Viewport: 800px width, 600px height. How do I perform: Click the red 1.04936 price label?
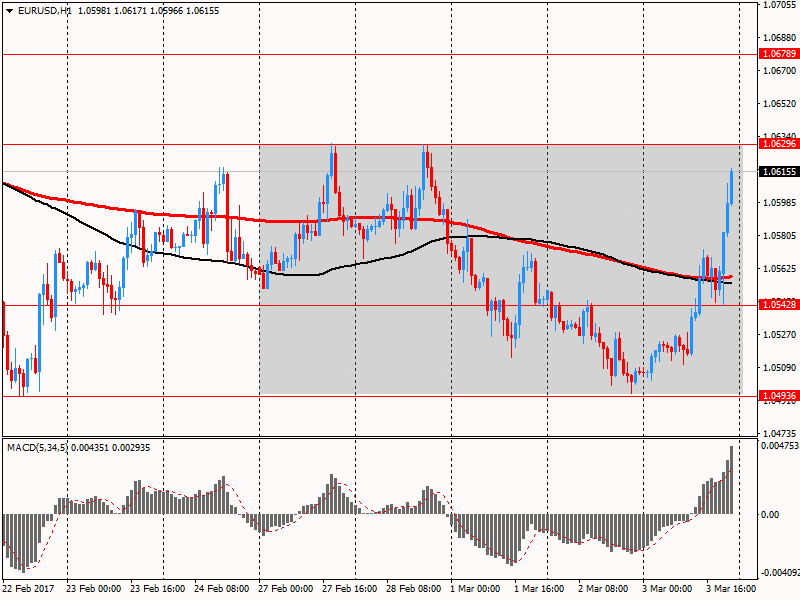[778, 396]
